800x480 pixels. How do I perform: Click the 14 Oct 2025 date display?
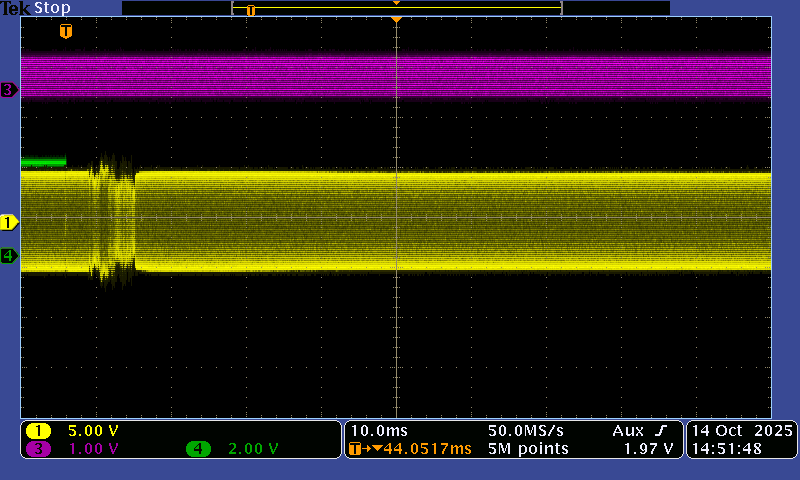click(741, 430)
